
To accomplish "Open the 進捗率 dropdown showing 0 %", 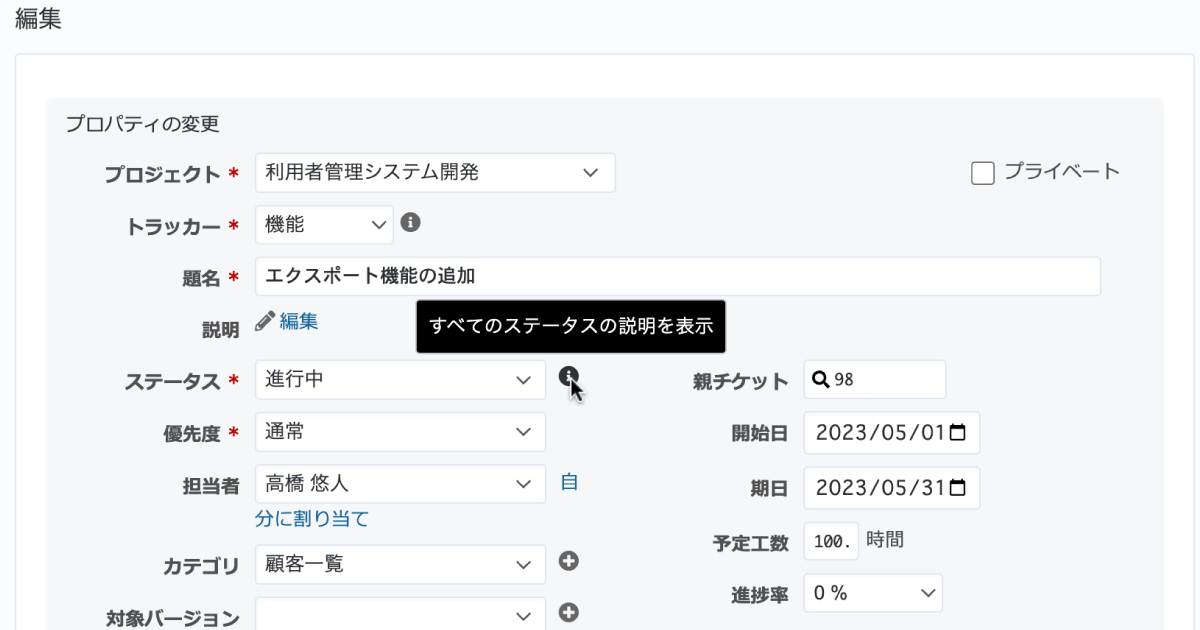I will pyautogui.click(x=873, y=593).
